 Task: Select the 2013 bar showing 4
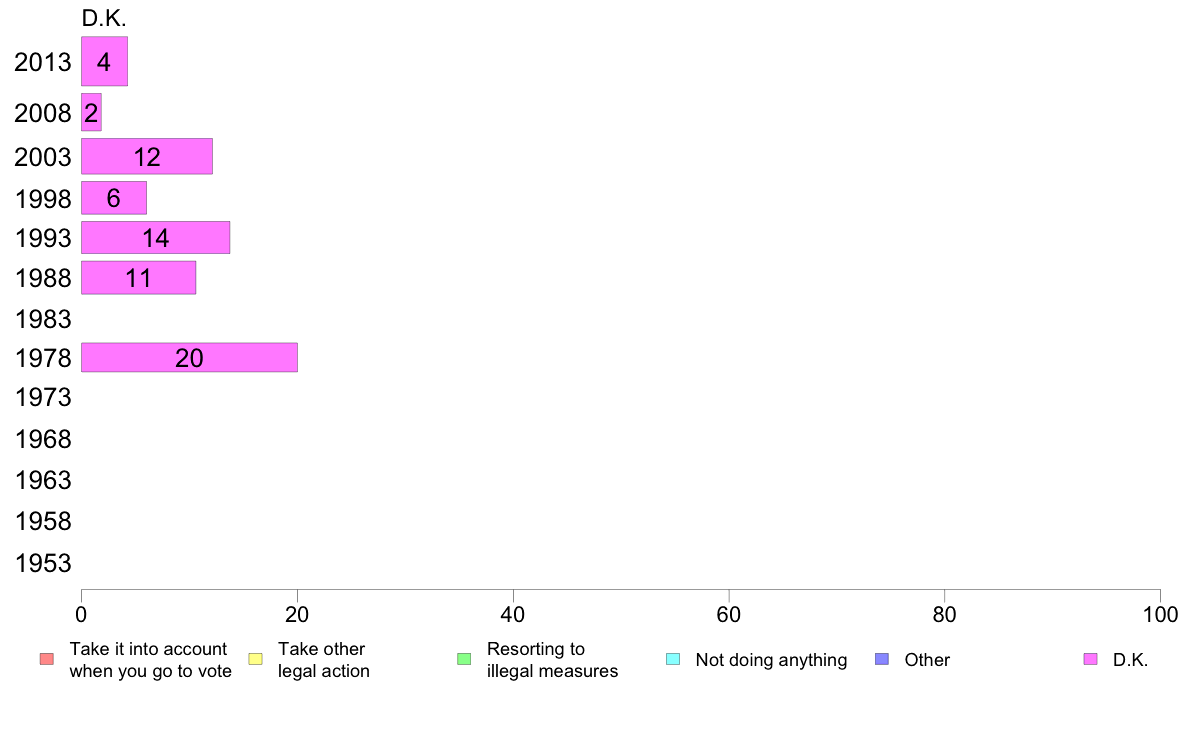click(x=105, y=61)
